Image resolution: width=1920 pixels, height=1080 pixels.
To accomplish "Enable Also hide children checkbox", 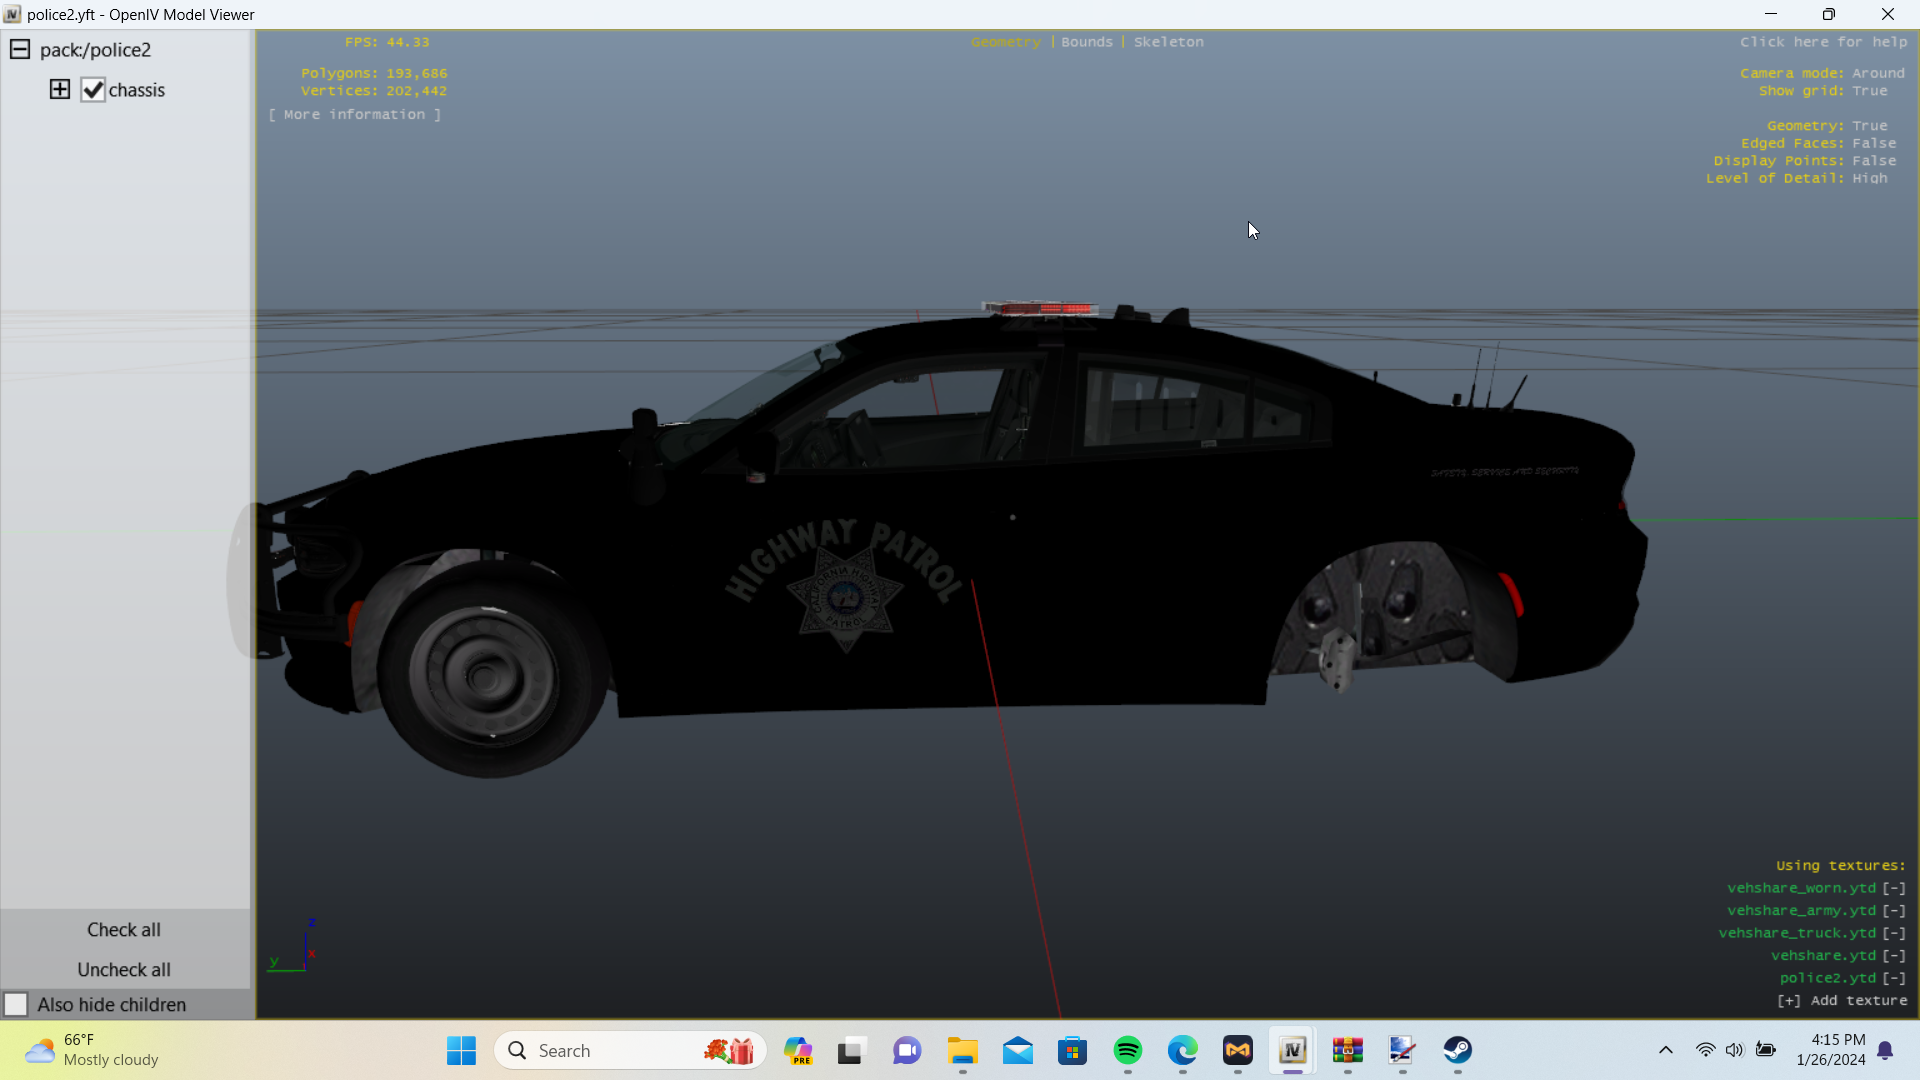I will point(16,1004).
